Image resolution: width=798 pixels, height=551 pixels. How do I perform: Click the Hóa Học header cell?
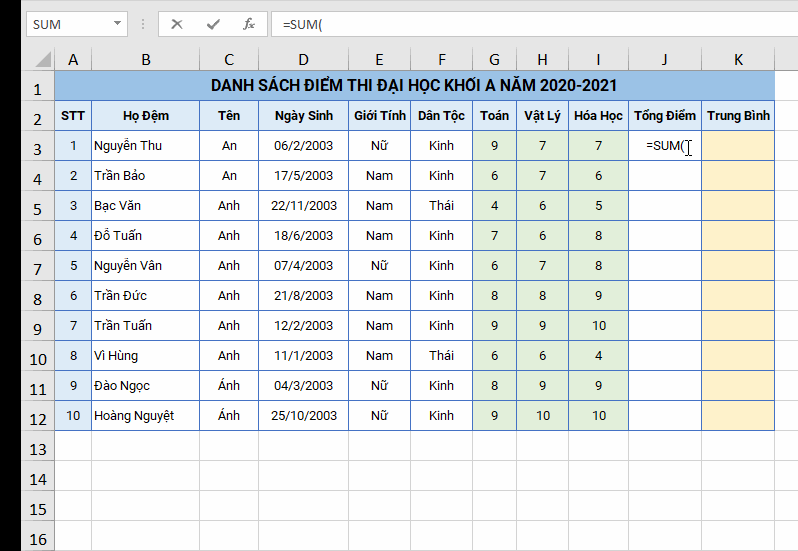[x=598, y=115]
